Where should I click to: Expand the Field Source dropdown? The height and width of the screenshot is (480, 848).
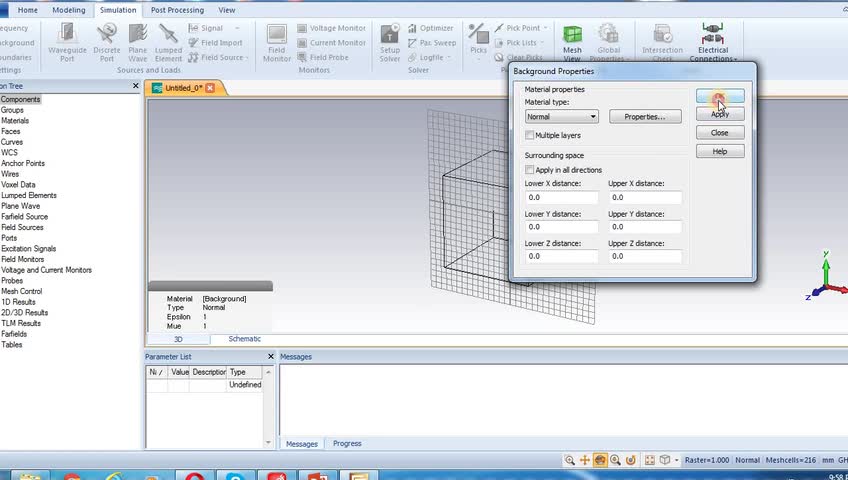tap(247, 57)
